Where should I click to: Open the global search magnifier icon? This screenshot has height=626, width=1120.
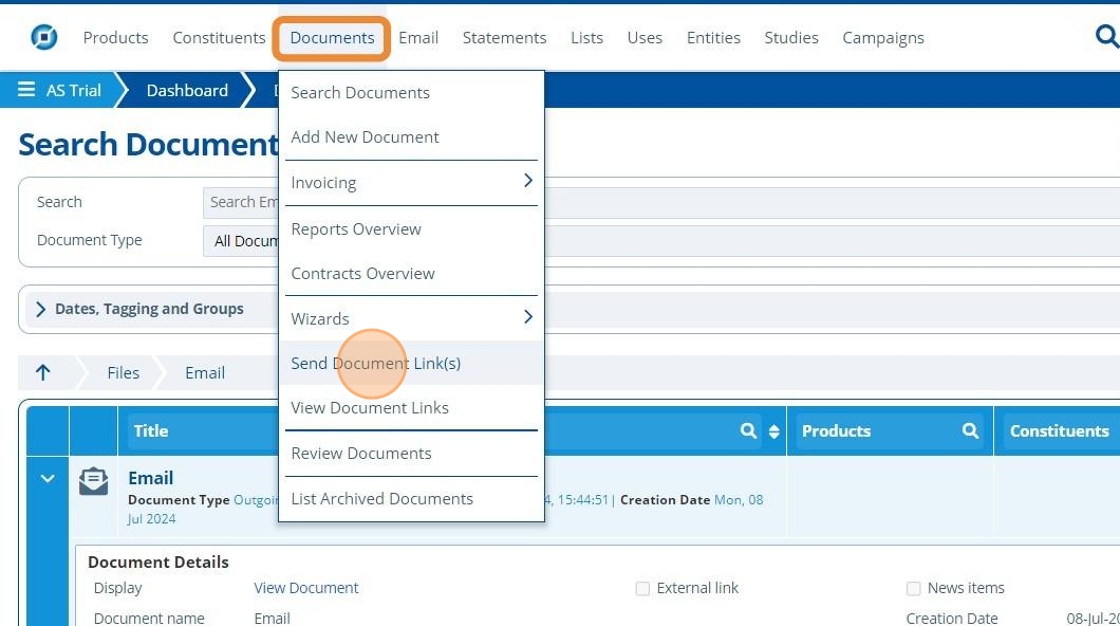pos(1106,36)
